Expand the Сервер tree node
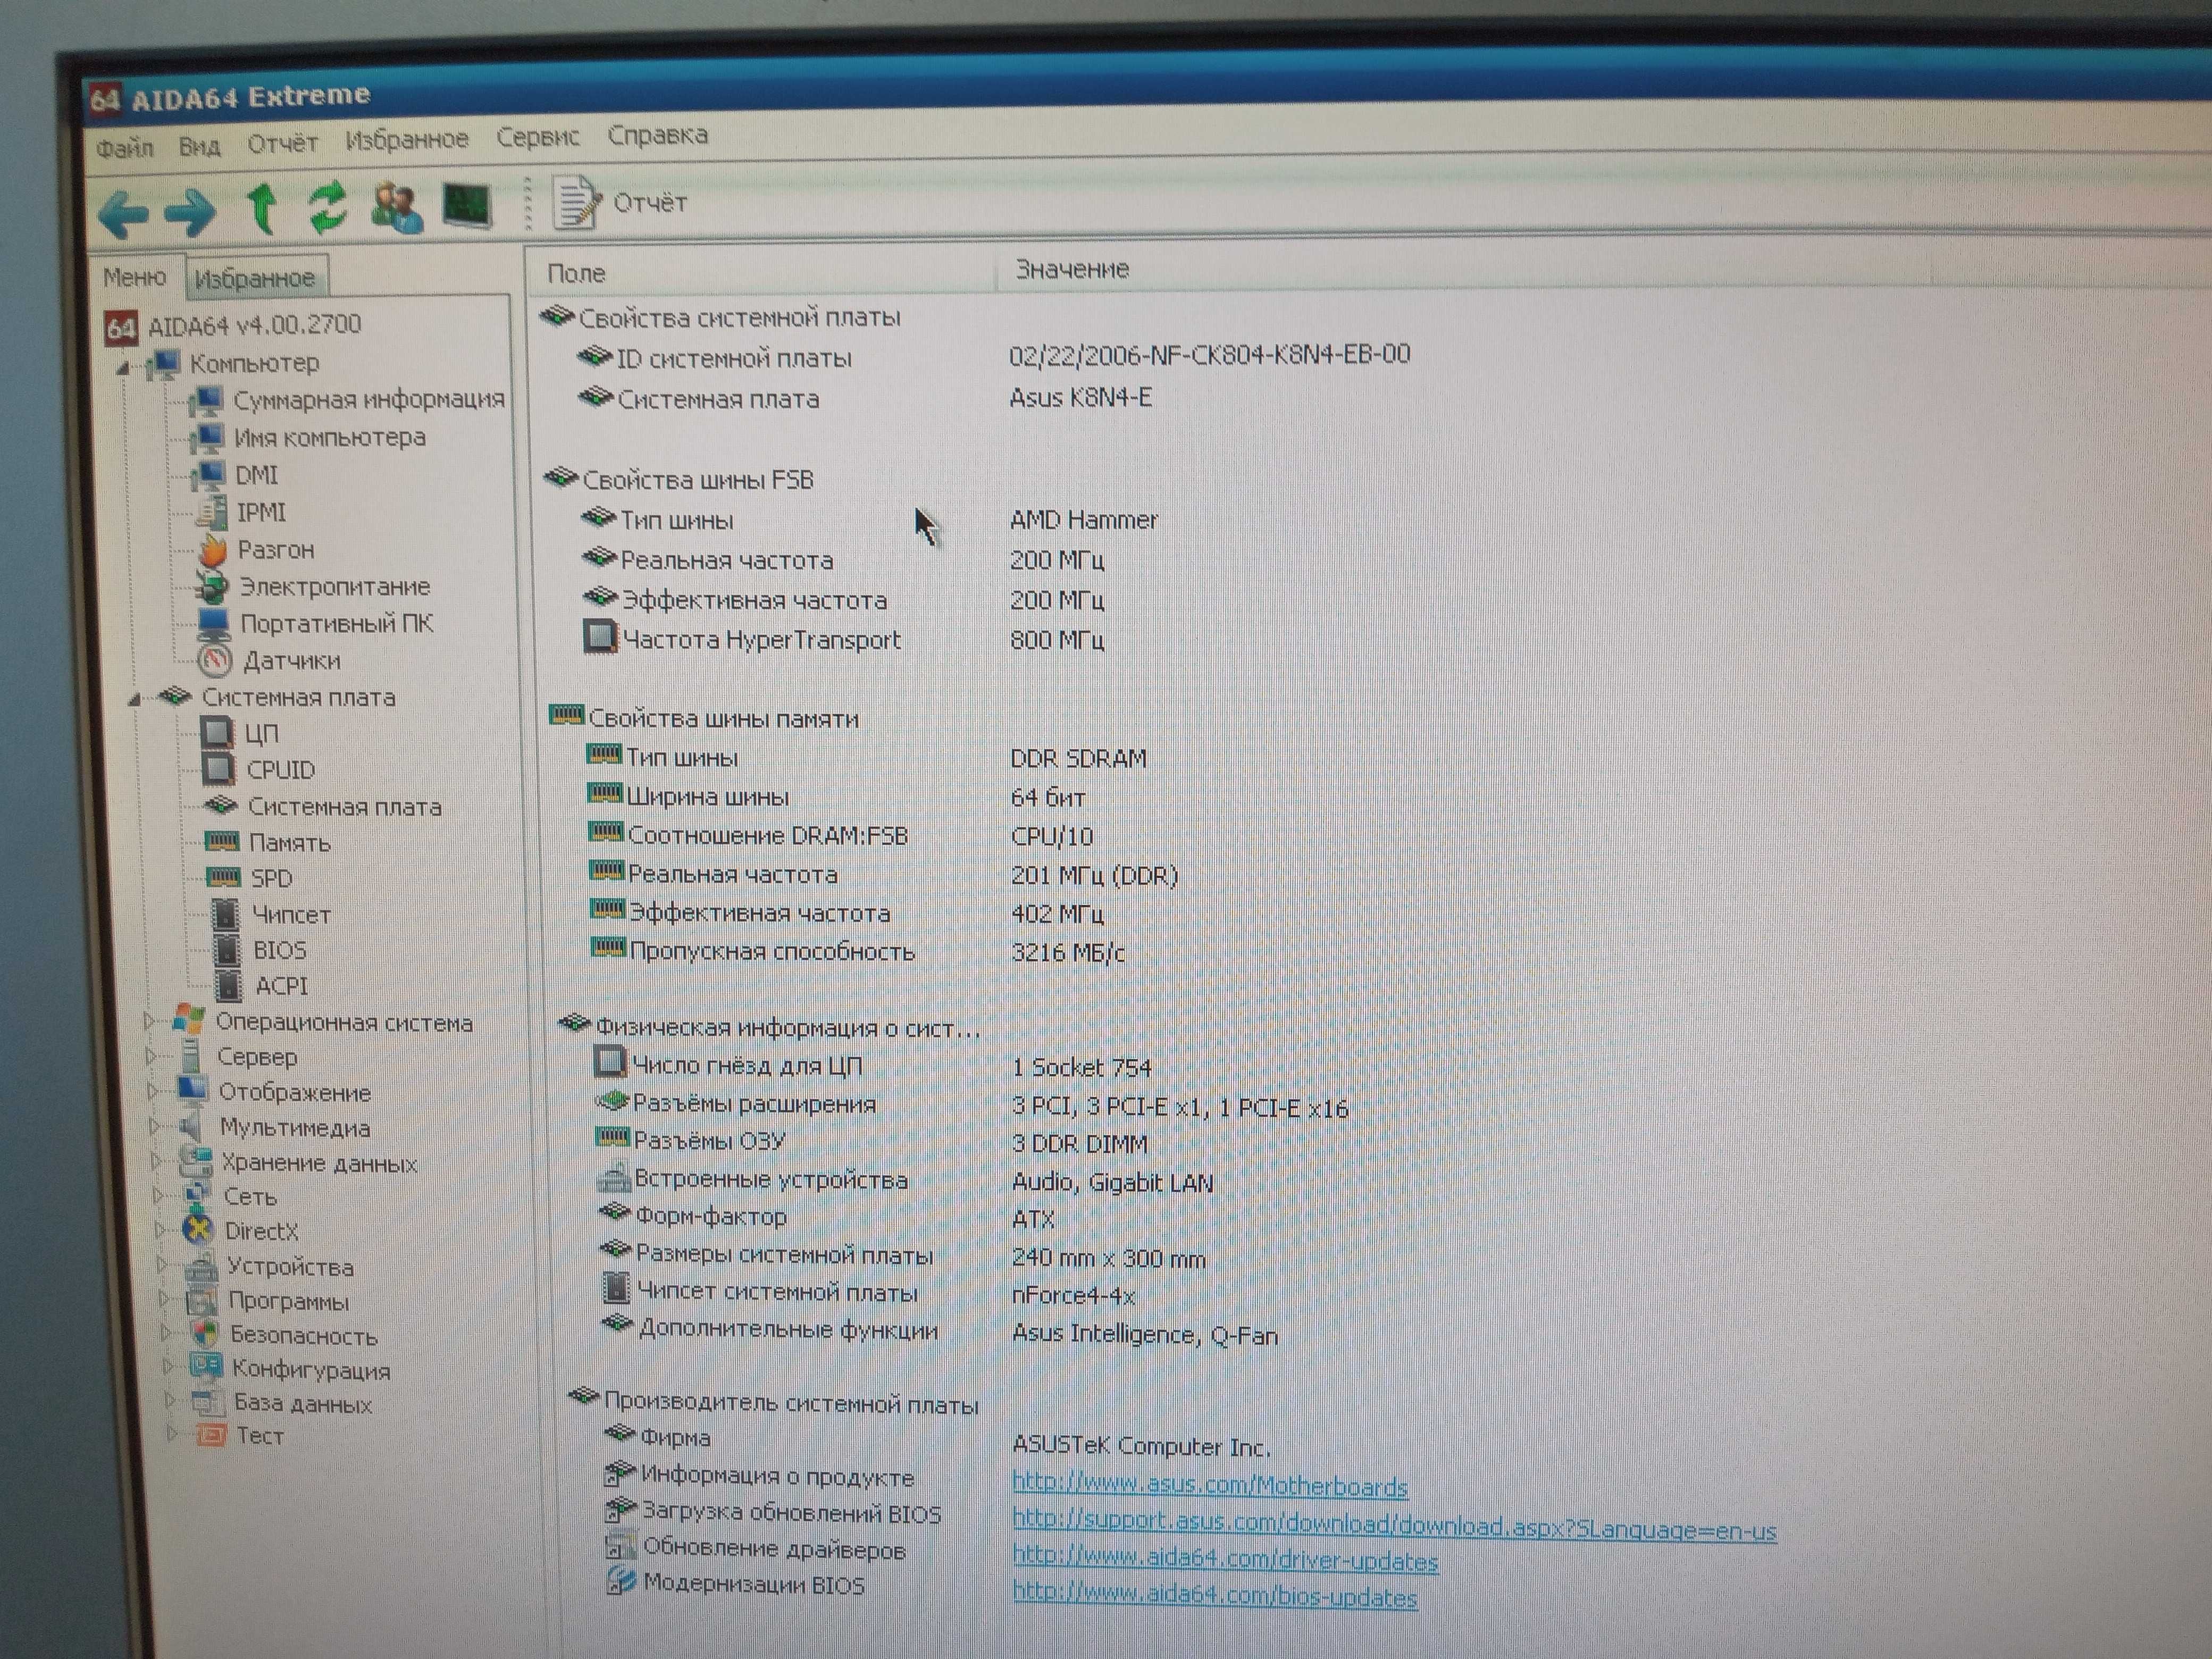 pyautogui.click(x=151, y=1056)
